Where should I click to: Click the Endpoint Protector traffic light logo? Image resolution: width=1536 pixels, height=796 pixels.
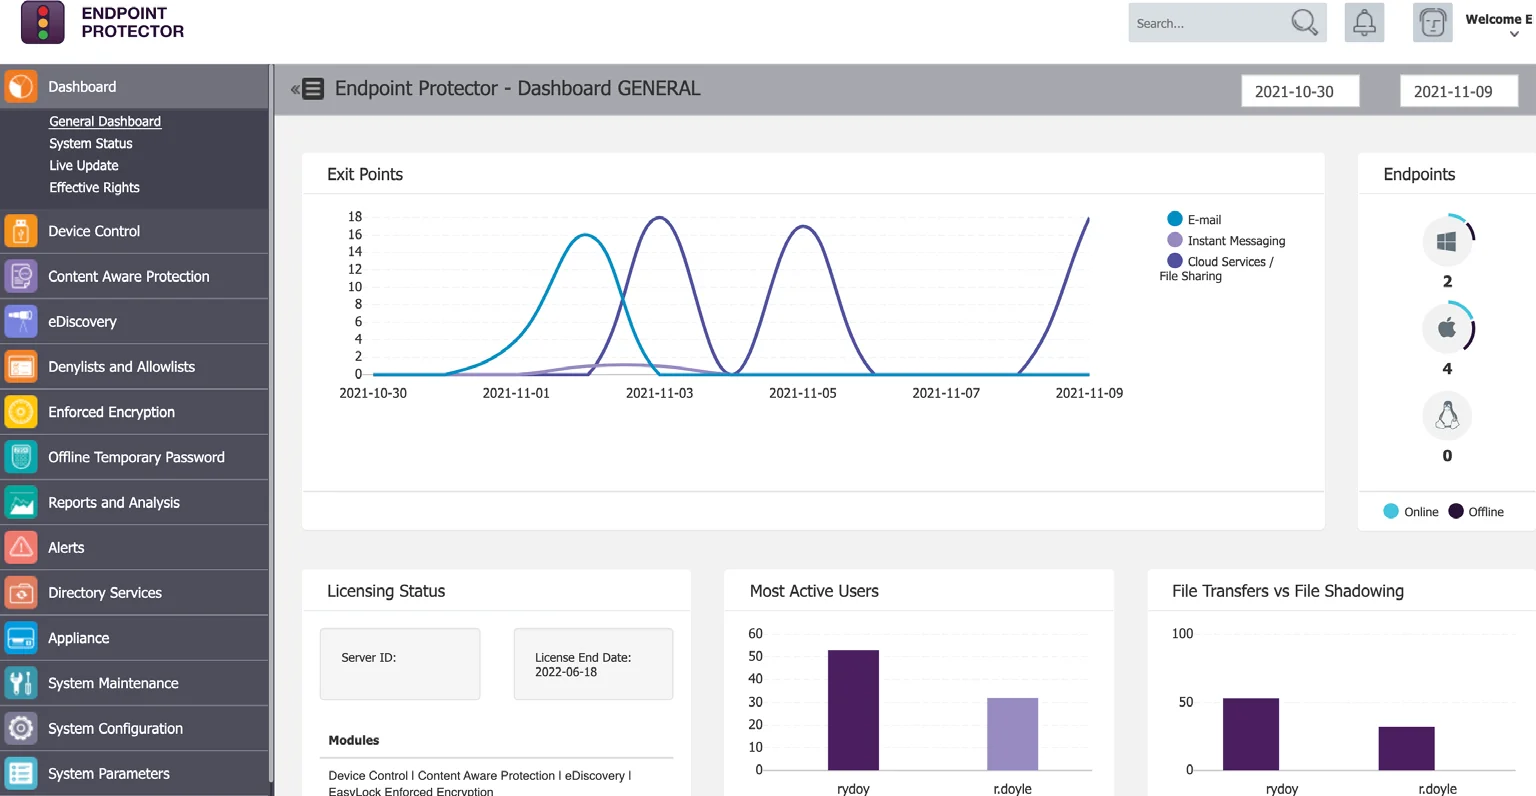42,22
